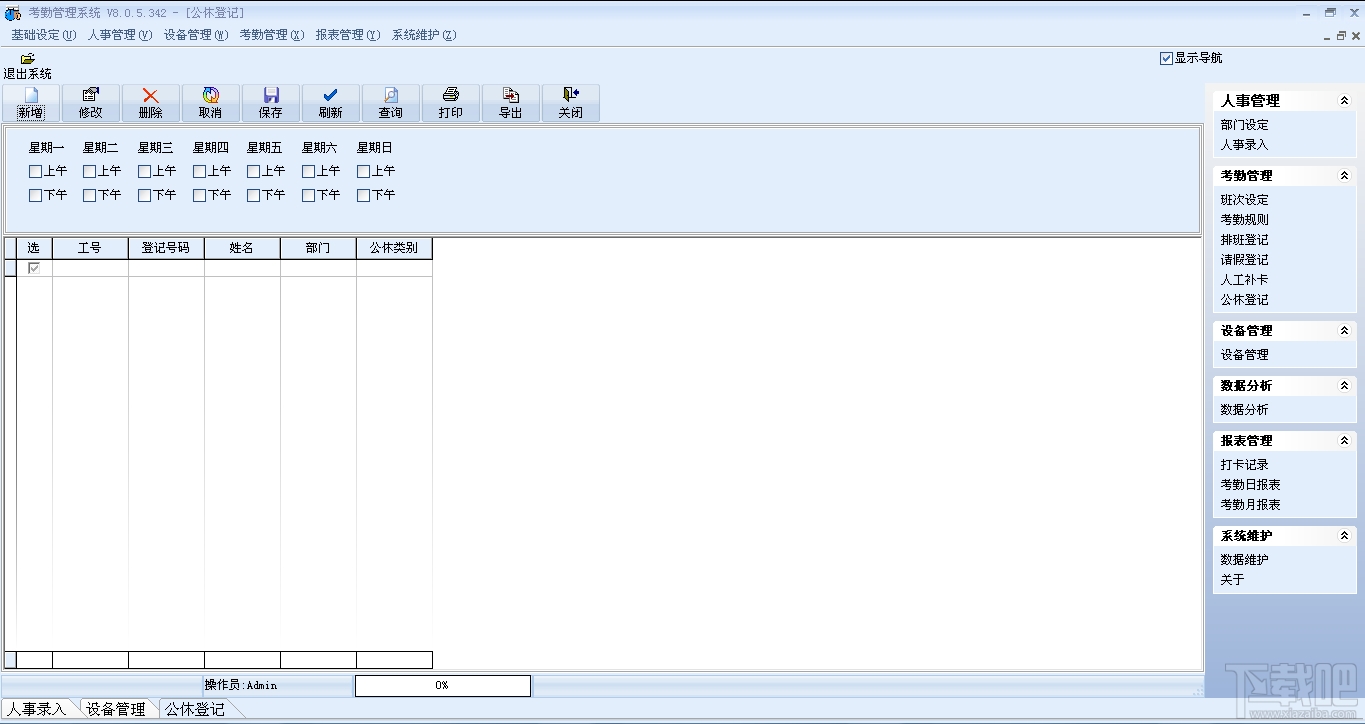Collapse the 人事管理 navigation section chevron
The height and width of the screenshot is (724, 1365).
coord(1345,100)
